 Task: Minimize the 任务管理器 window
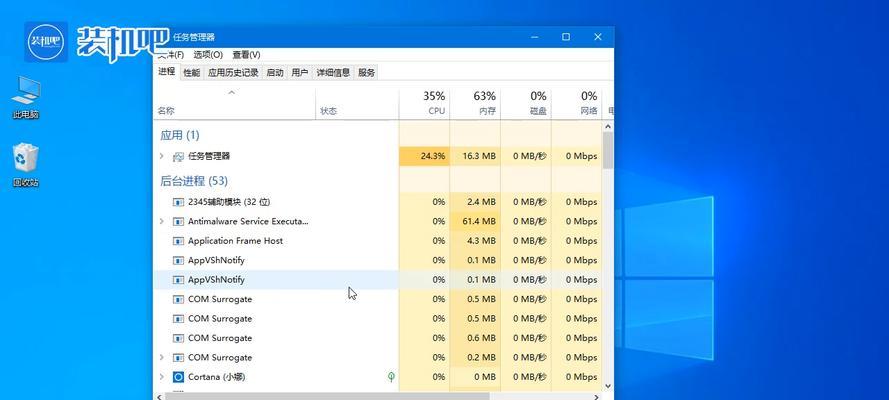click(535, 37)
